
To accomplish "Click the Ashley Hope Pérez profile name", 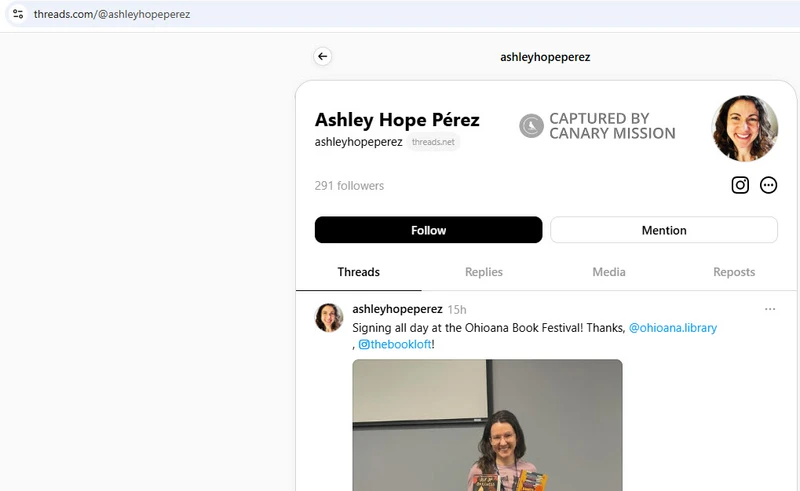I will [397, 120].
